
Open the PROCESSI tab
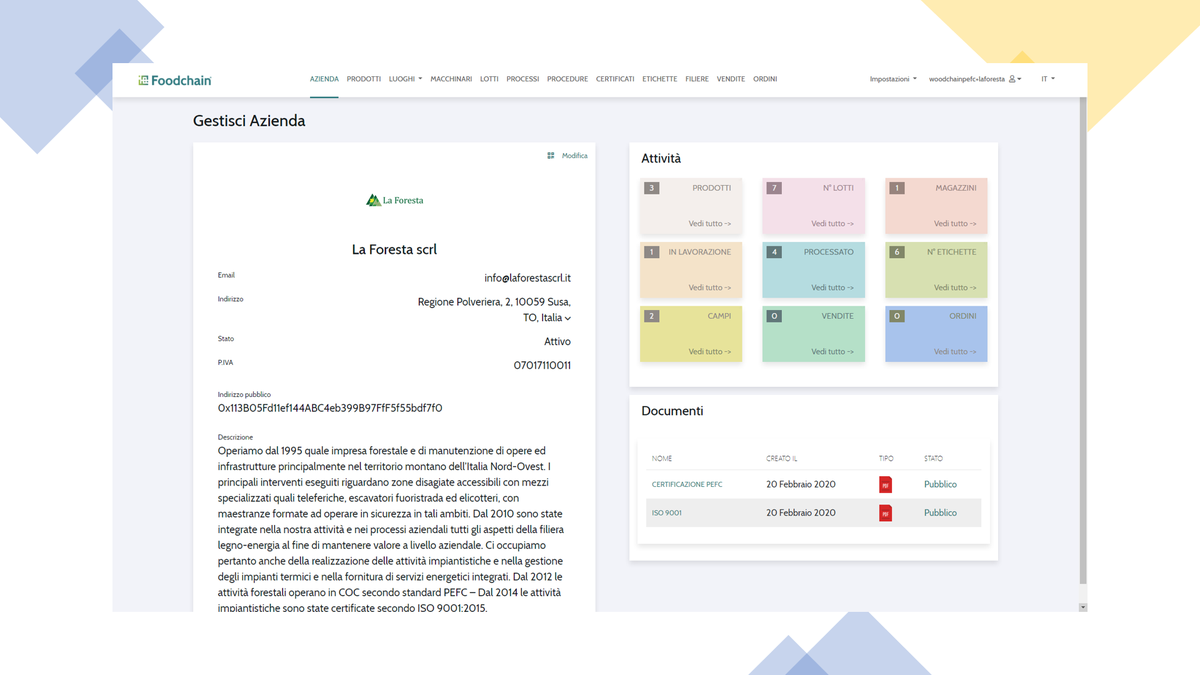point(523,79)
